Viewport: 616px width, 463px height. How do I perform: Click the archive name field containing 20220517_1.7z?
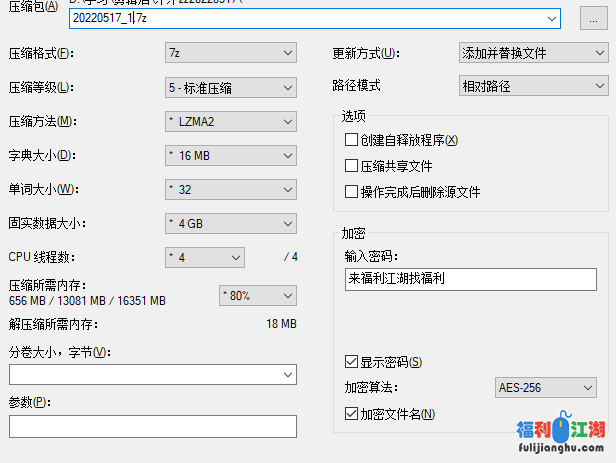300,18
